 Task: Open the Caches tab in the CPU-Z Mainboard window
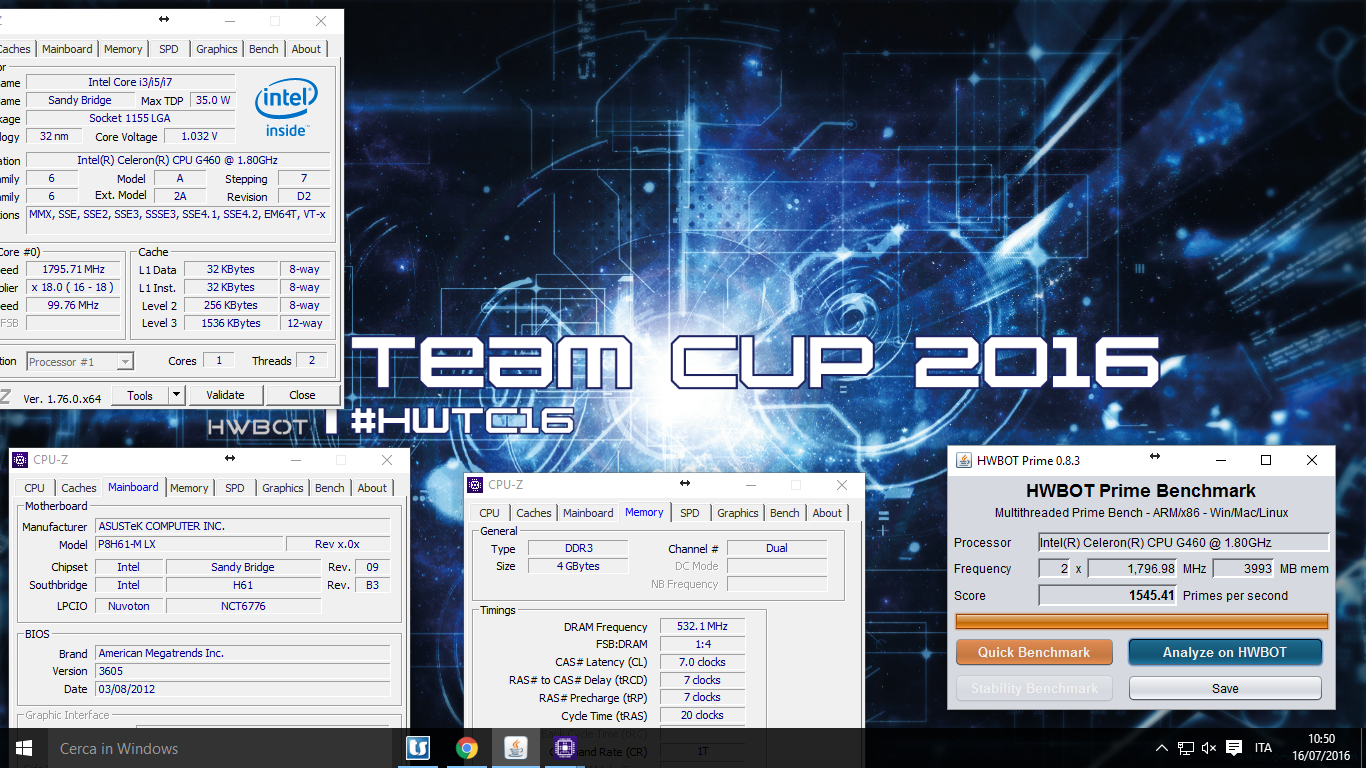(x=79, y=488)
